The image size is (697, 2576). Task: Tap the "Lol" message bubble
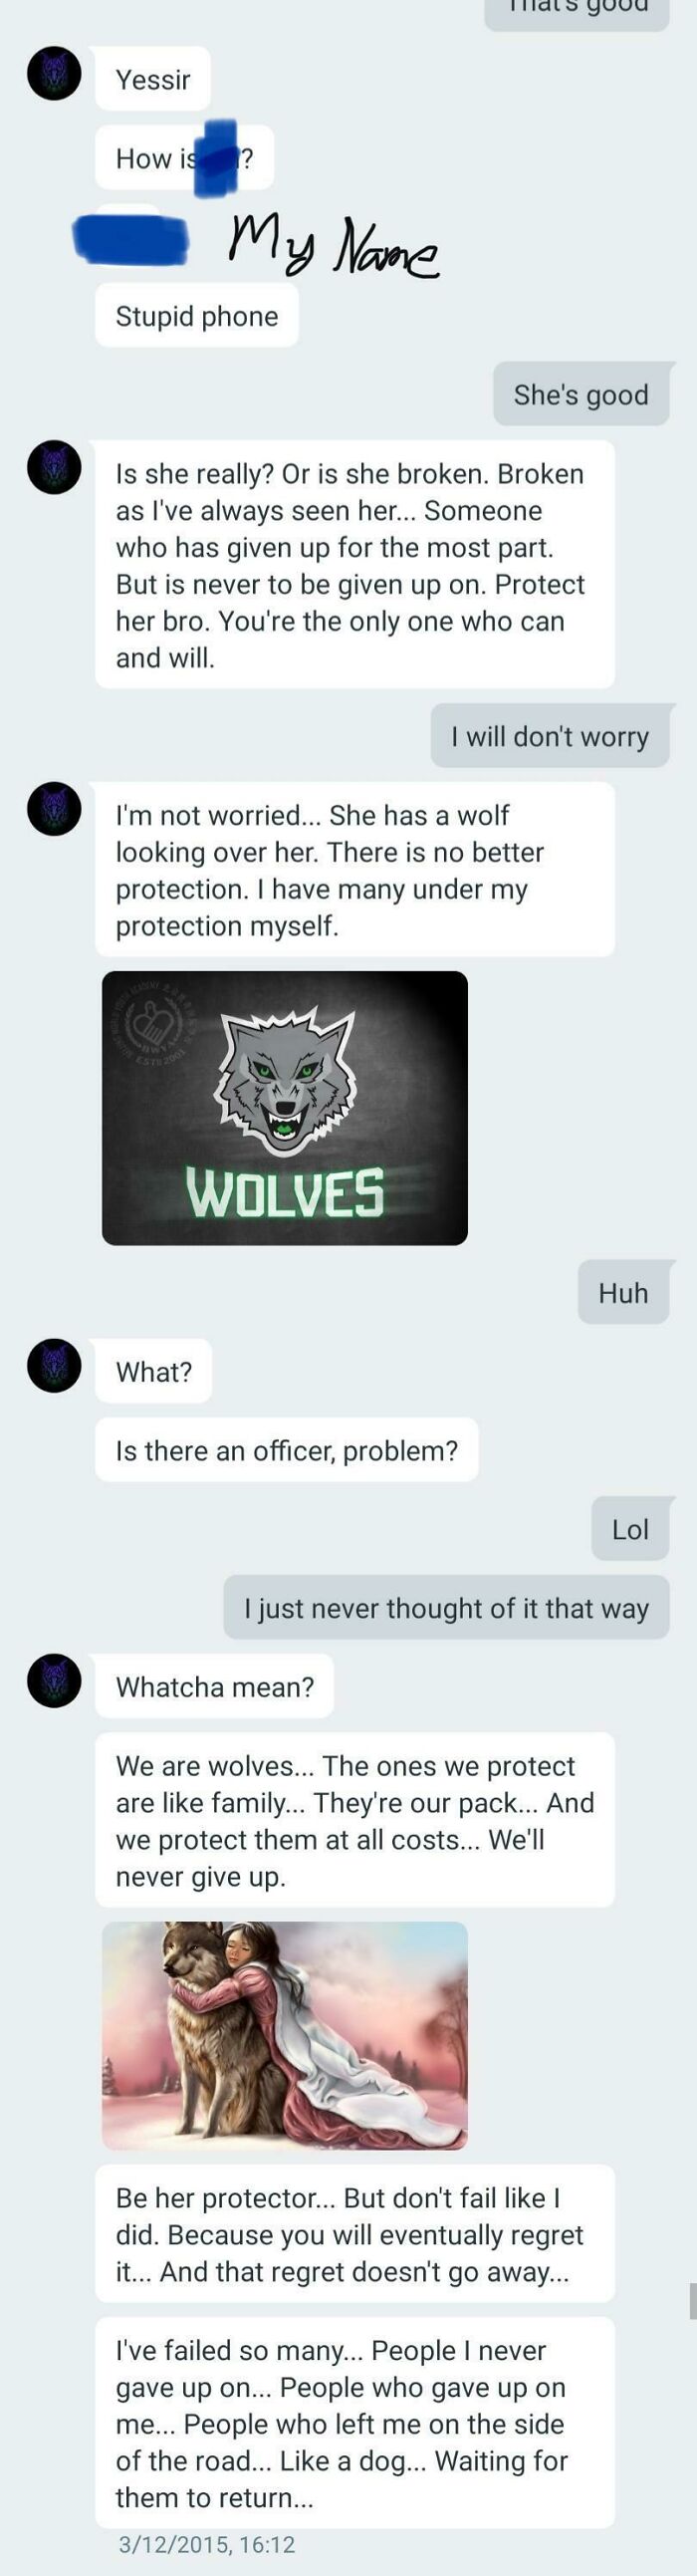click(x=630, y=1529)
